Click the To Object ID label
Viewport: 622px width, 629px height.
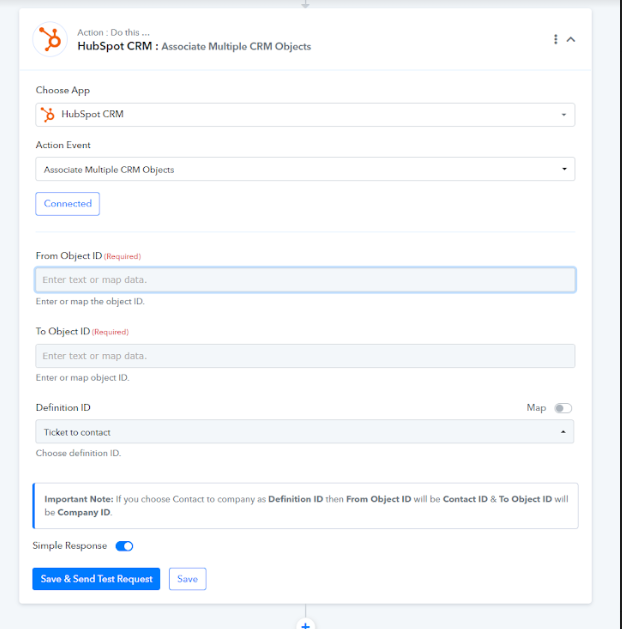point(63,331)
